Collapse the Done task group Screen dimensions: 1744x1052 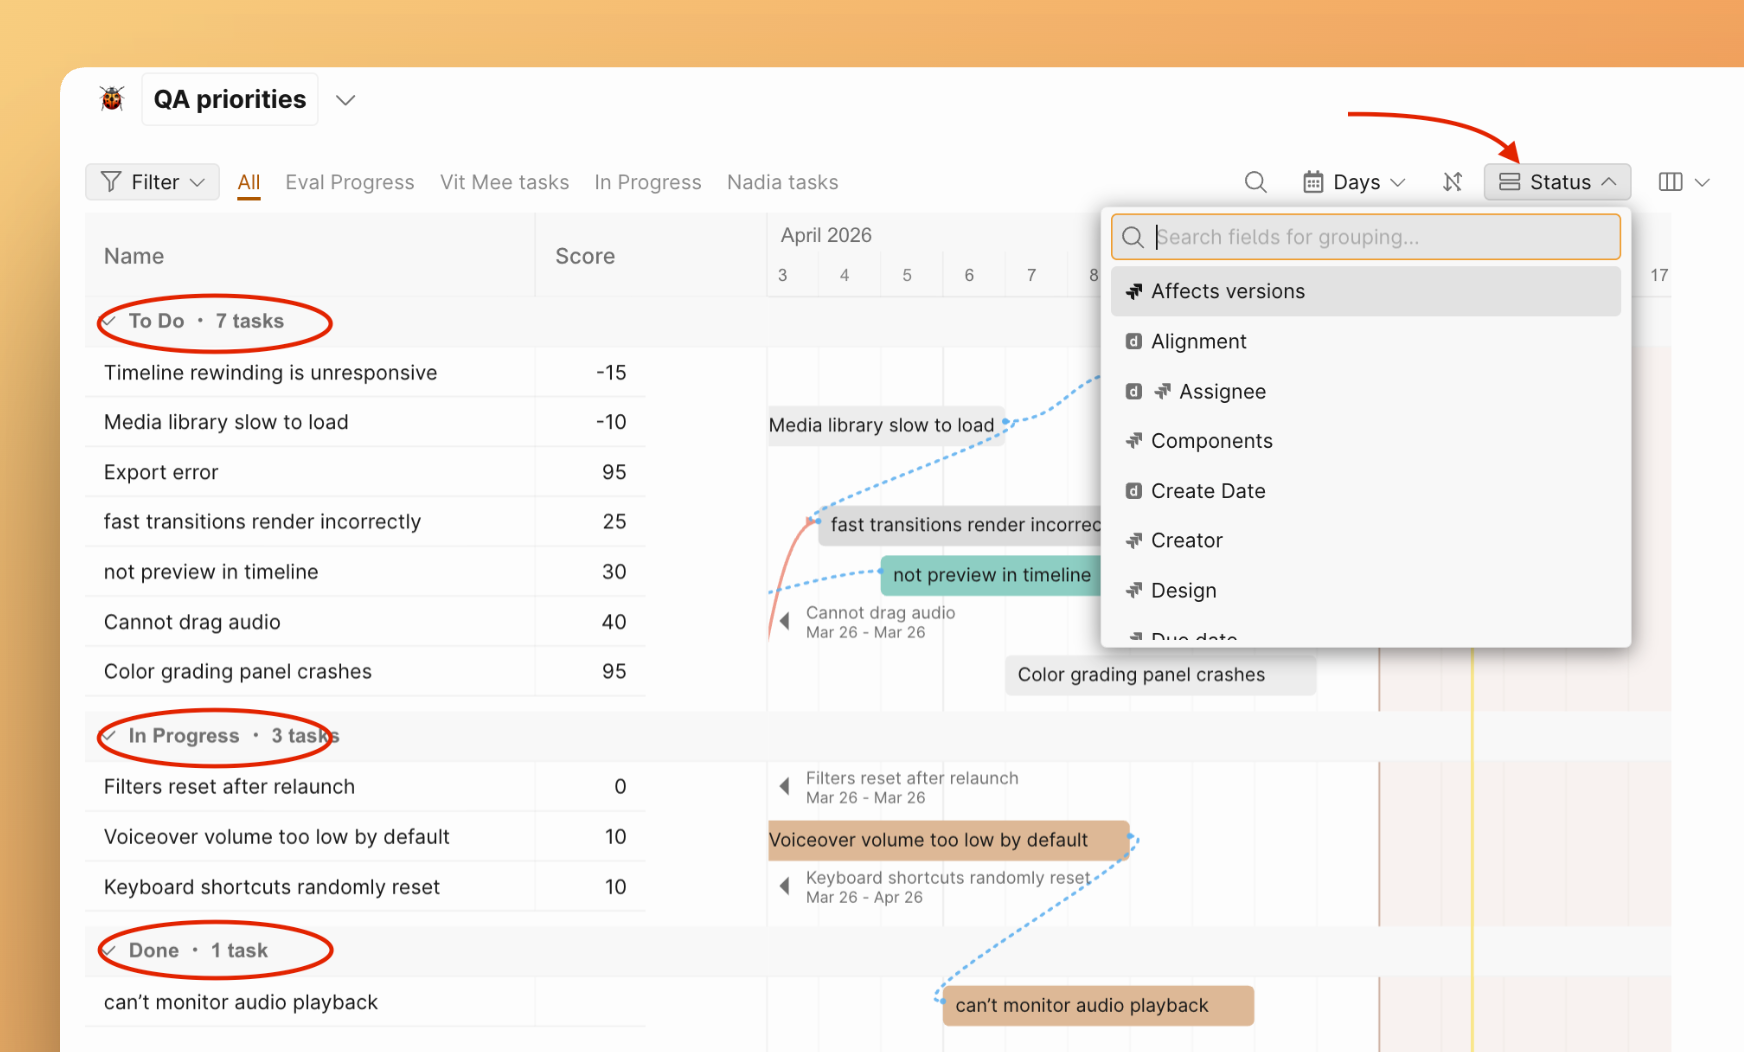tap(110, 951)
